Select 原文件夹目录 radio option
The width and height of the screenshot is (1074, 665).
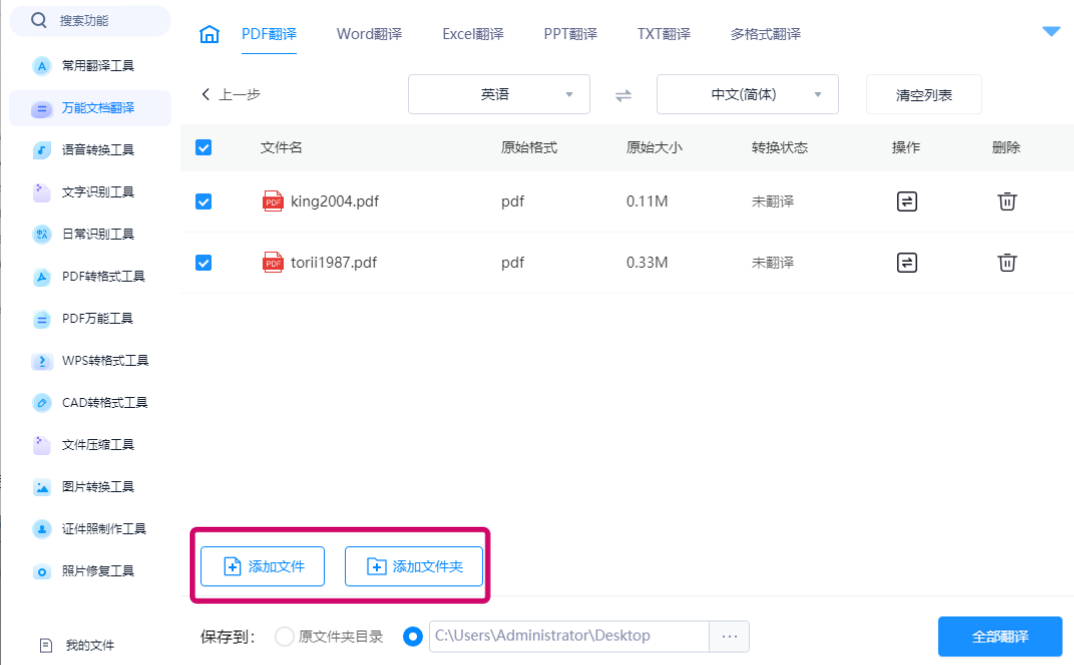click(284, 637)
